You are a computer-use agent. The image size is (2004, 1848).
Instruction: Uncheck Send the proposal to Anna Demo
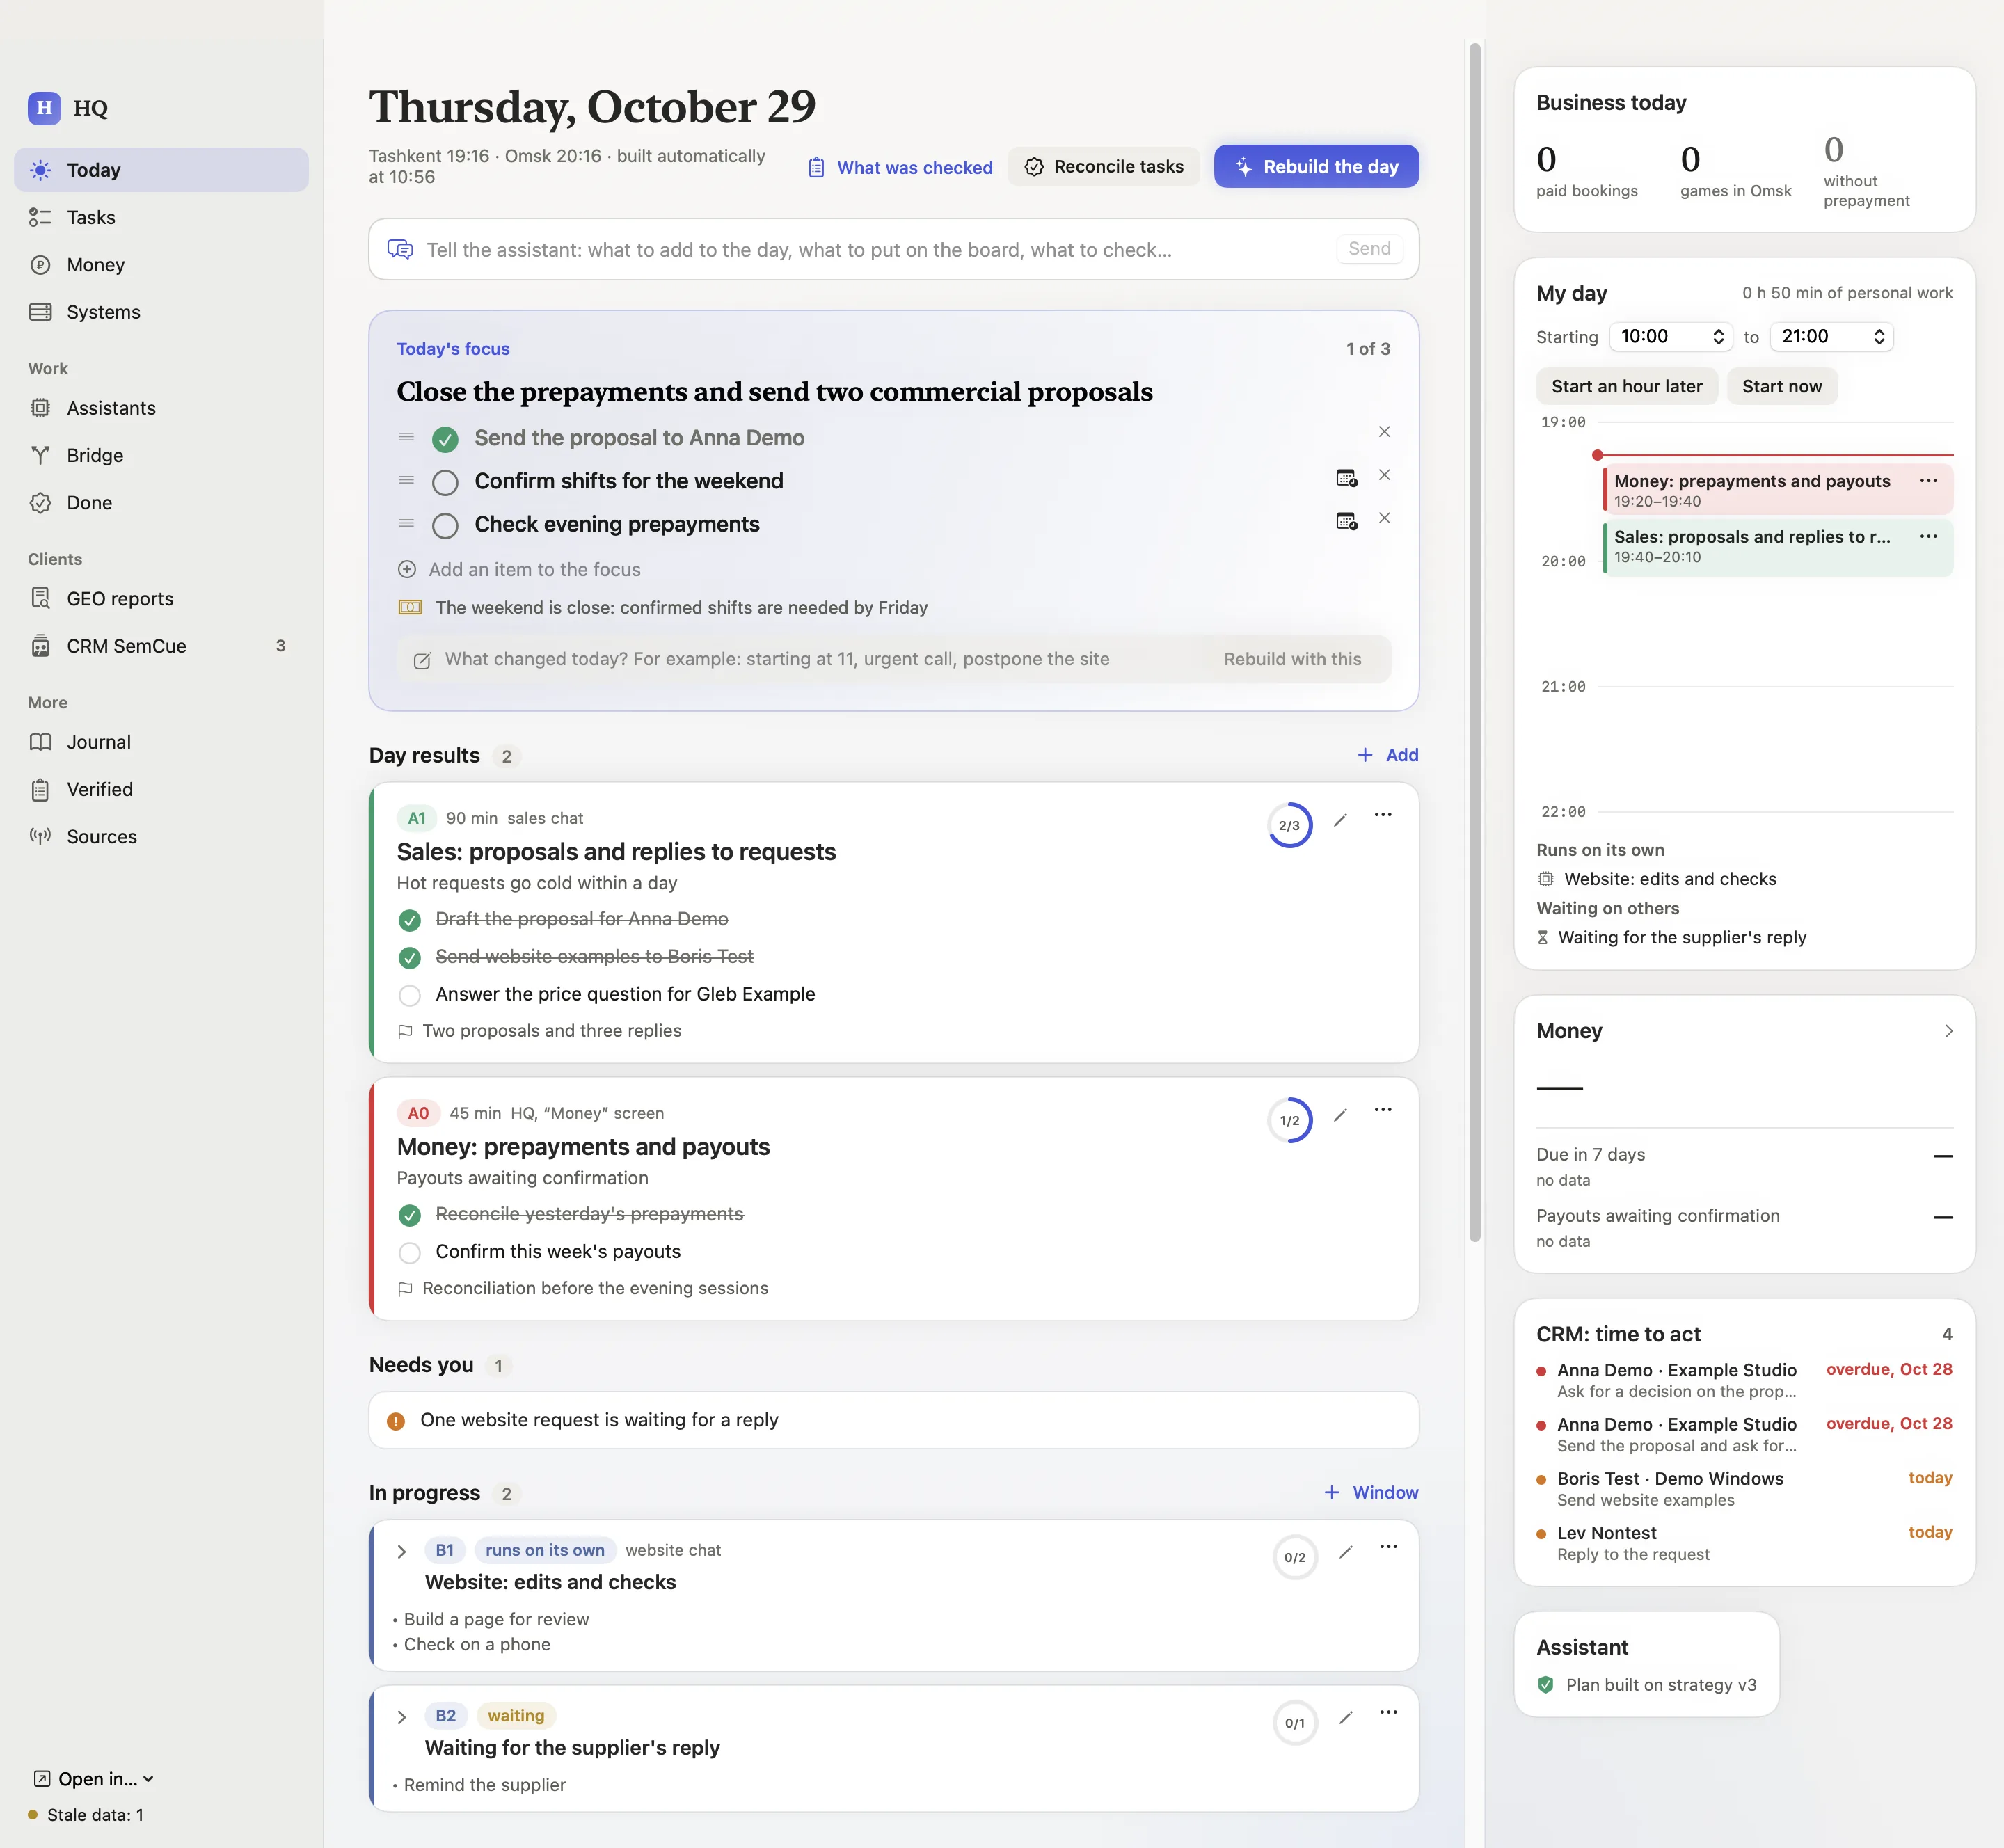(x=445, y=439)
